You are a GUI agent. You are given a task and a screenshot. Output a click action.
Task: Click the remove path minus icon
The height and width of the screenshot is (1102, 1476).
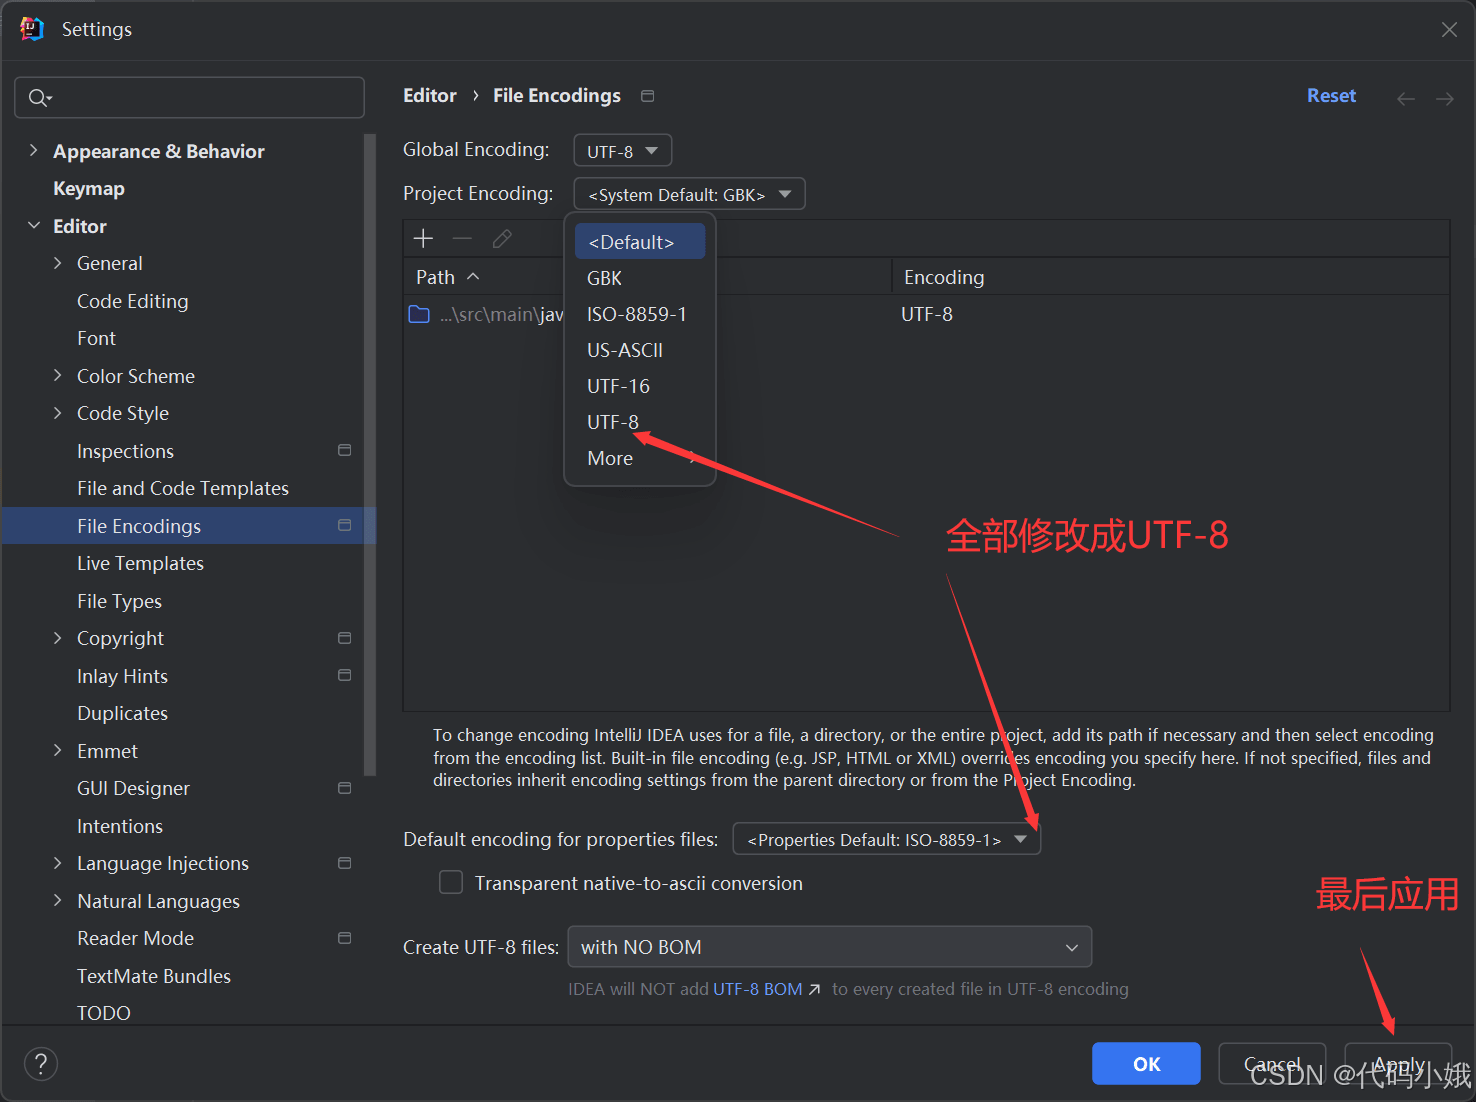point(462,238)
